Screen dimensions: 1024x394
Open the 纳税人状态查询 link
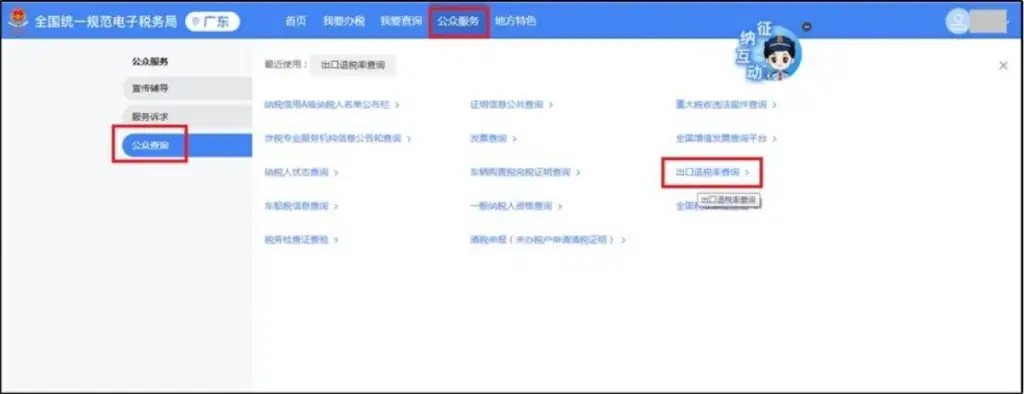(x=300, y=172)
